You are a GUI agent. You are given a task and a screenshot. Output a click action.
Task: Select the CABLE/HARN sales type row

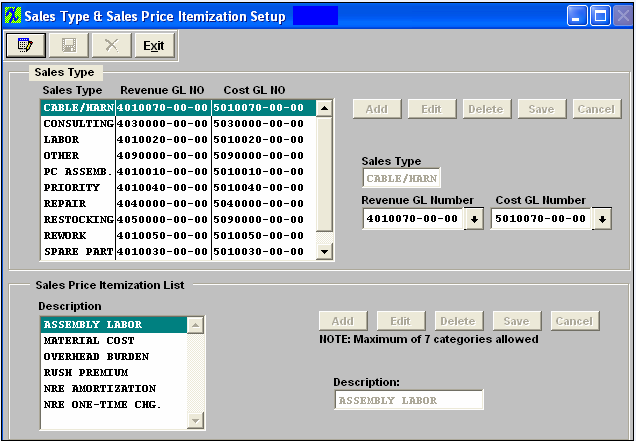point(178,108)
